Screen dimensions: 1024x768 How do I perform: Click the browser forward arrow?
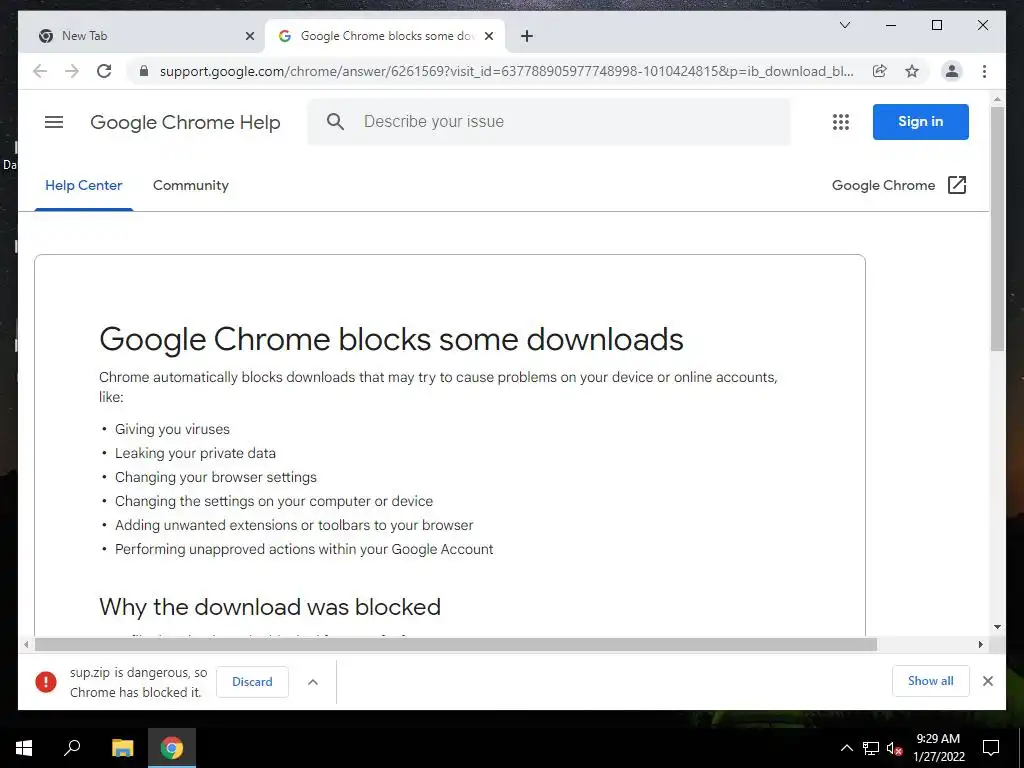pyautogui.click(x=72, y=71)
